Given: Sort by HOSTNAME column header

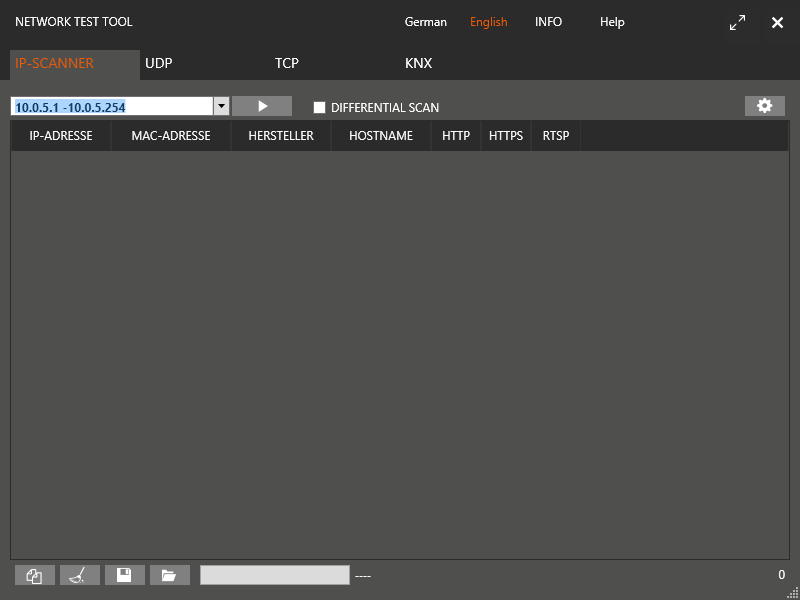Looking at the screenshot, I should point(381,136).
